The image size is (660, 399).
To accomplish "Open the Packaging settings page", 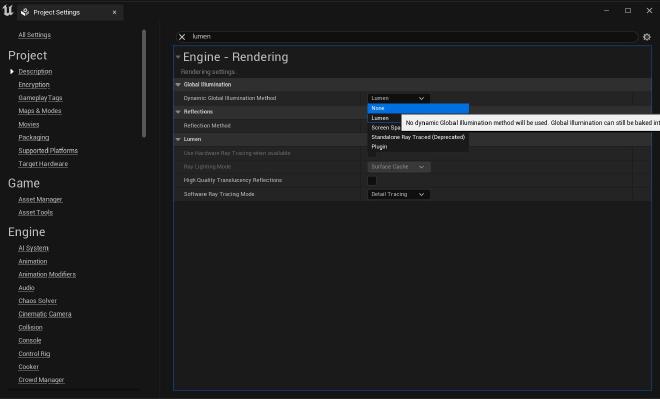I will click(x=34, y=138).
